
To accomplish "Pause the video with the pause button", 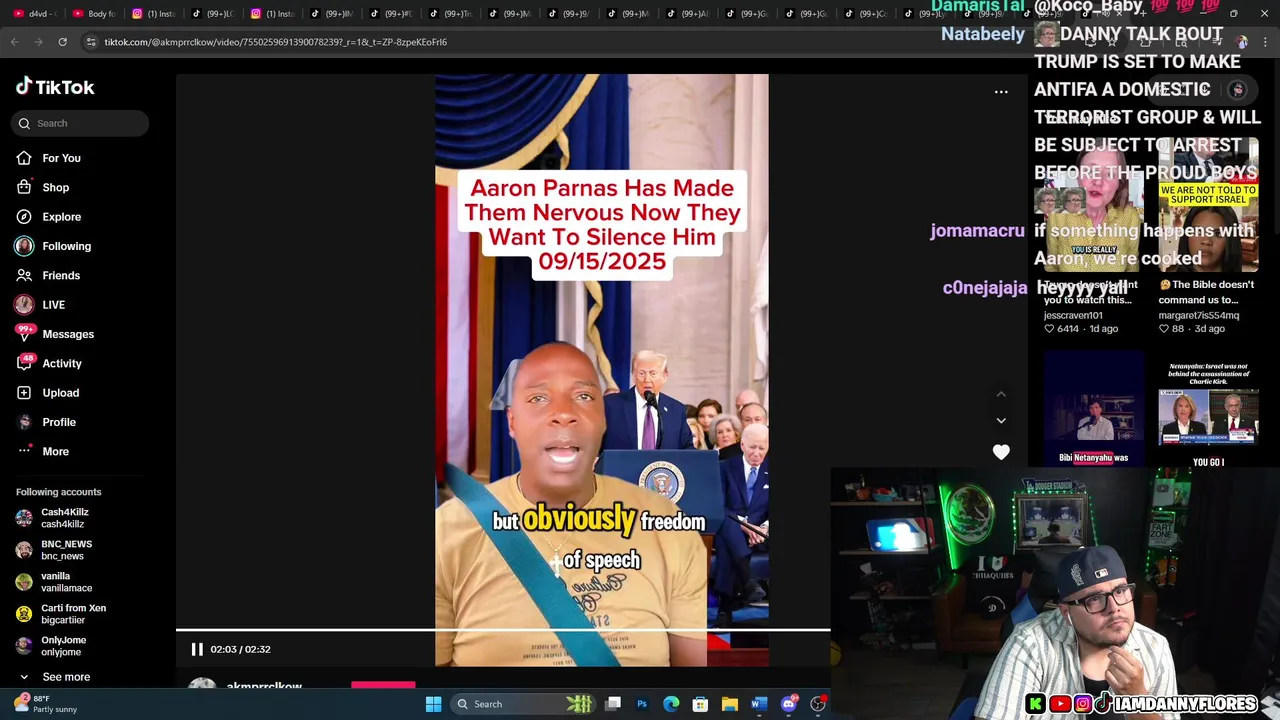I will point(197,649).
